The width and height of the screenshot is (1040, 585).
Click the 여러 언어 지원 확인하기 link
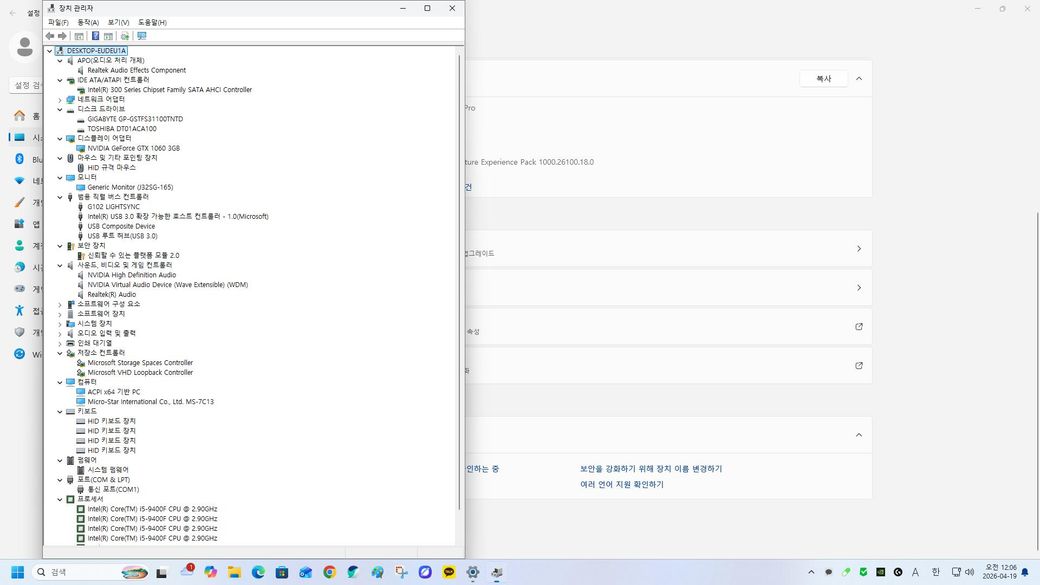click(x=621, y=484)
